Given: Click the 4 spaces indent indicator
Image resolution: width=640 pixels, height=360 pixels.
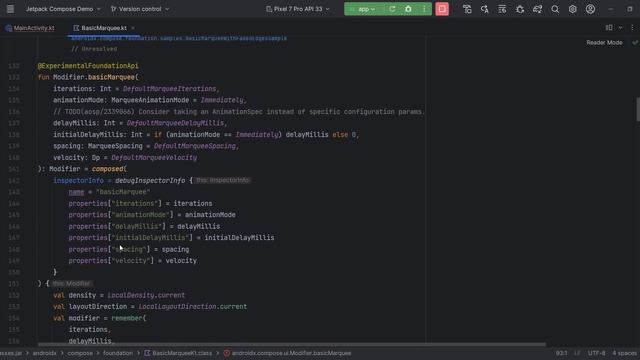Looking at the screenshot, I should pyautogui.click(x=624, y=353).
